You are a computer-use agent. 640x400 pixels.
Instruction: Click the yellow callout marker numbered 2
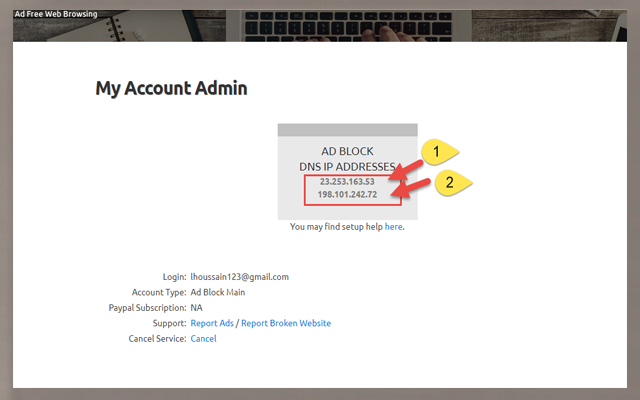(x=450, y=183)
